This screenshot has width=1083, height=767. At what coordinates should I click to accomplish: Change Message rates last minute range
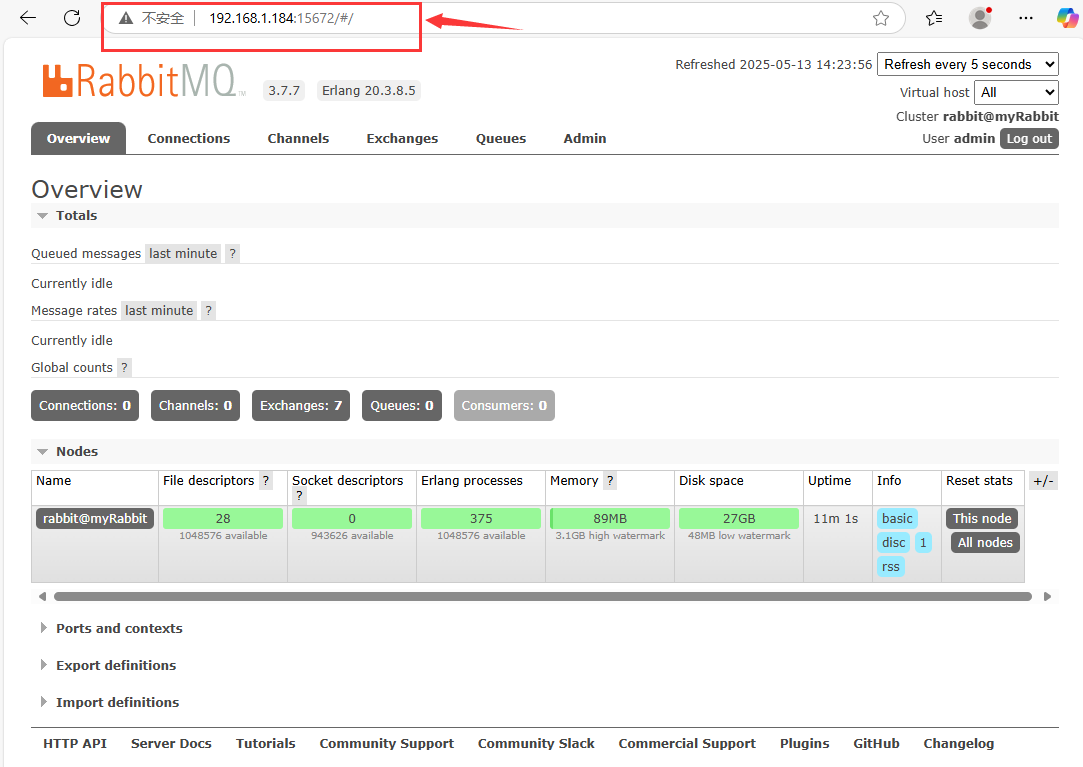point(159,310)
